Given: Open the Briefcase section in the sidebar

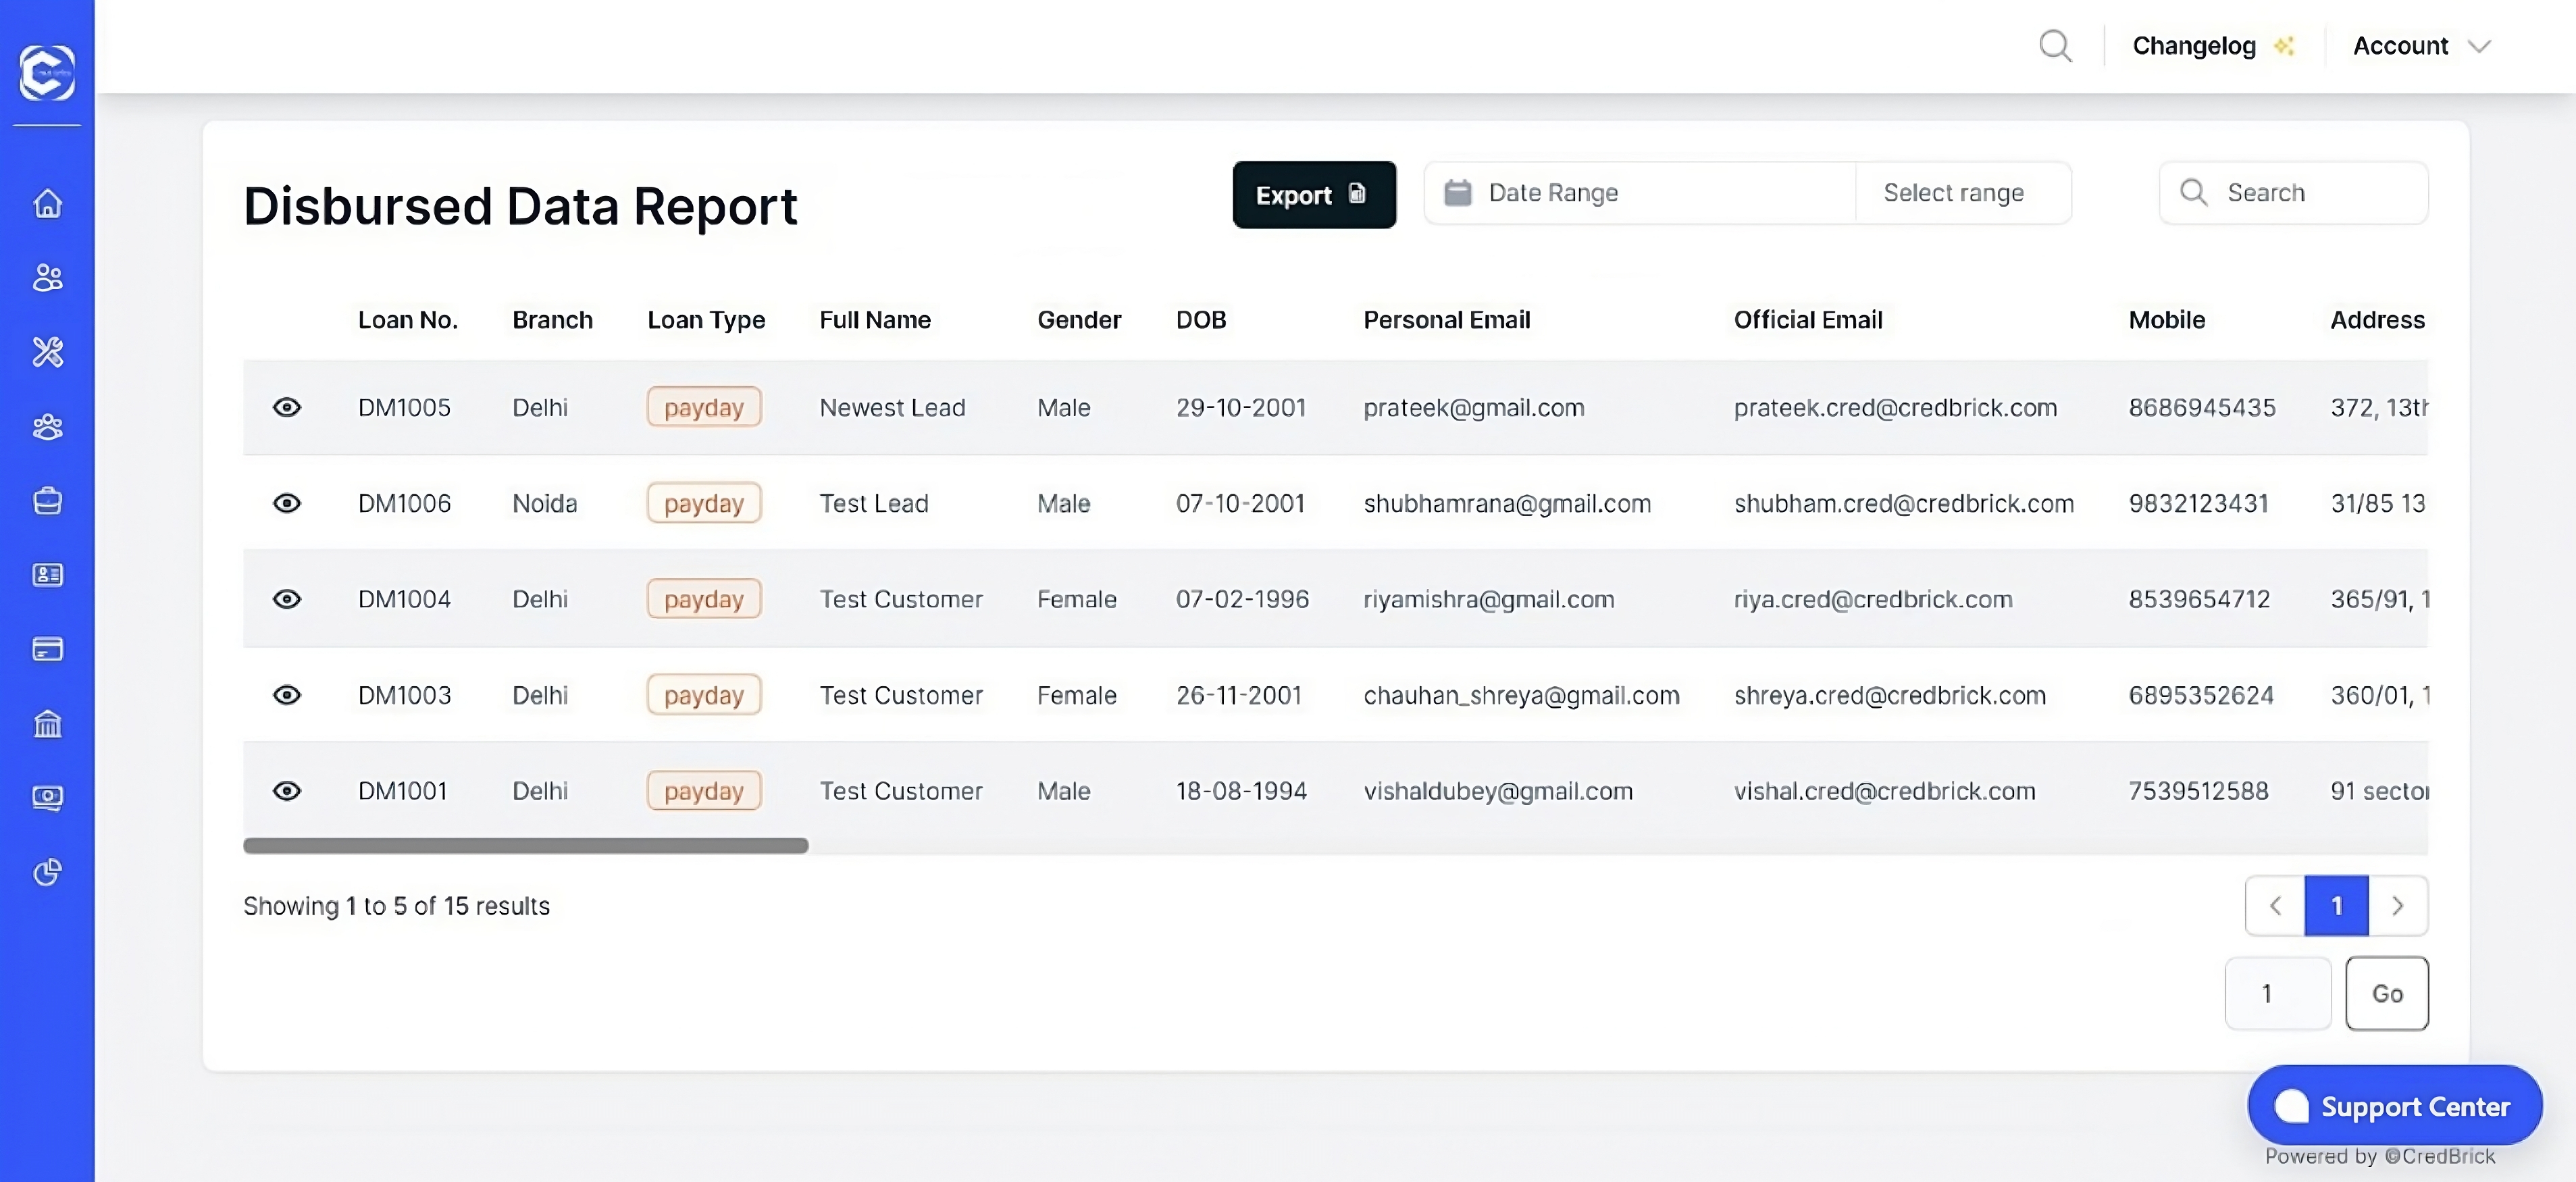Looking at the screenshot, I should [47, 501].
